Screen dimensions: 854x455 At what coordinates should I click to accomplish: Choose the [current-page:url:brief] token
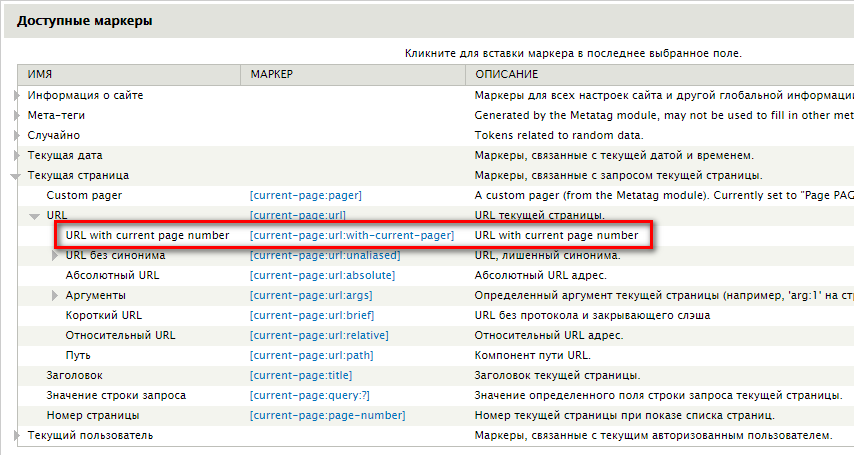click(312, 315)
